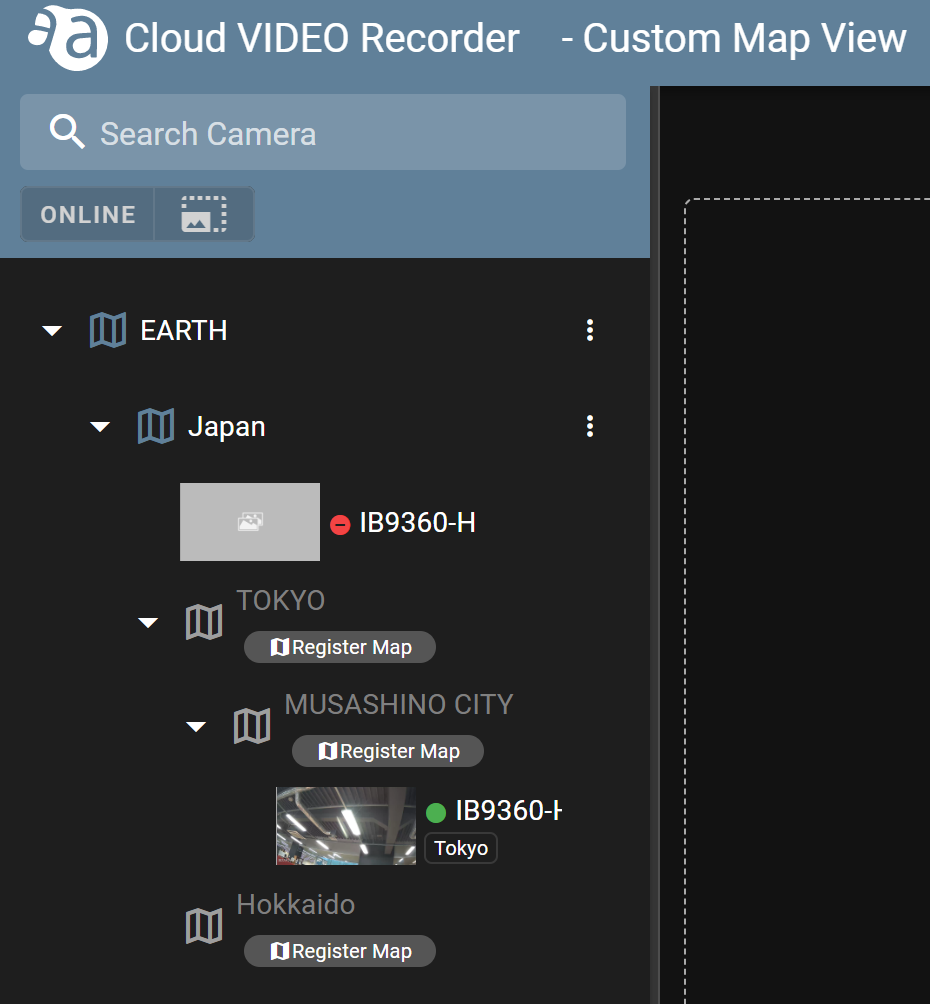This screenshot has height=1004, width=930.
Task: Collapse the MUSASHINO CITY node
Action: tap(195, 725)
